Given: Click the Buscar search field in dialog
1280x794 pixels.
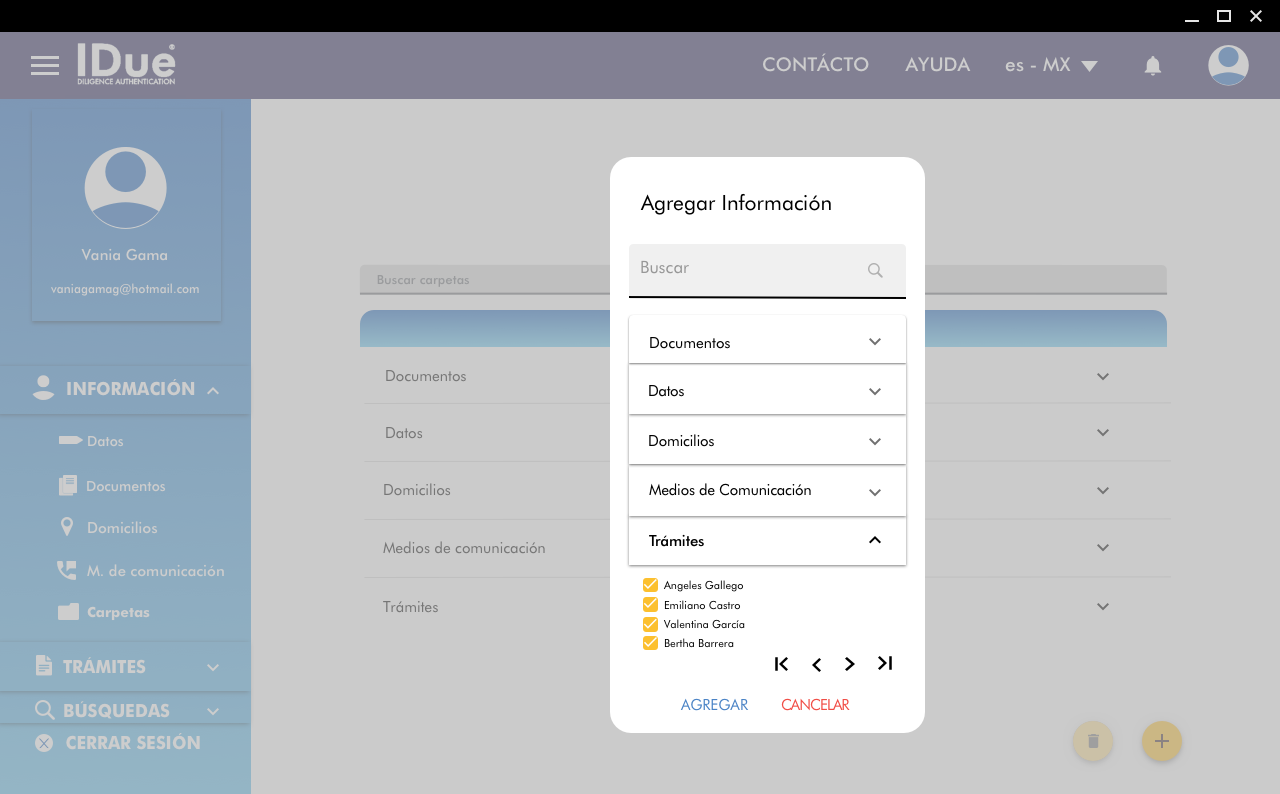Looking at the screenshot, I should (745, 269).
